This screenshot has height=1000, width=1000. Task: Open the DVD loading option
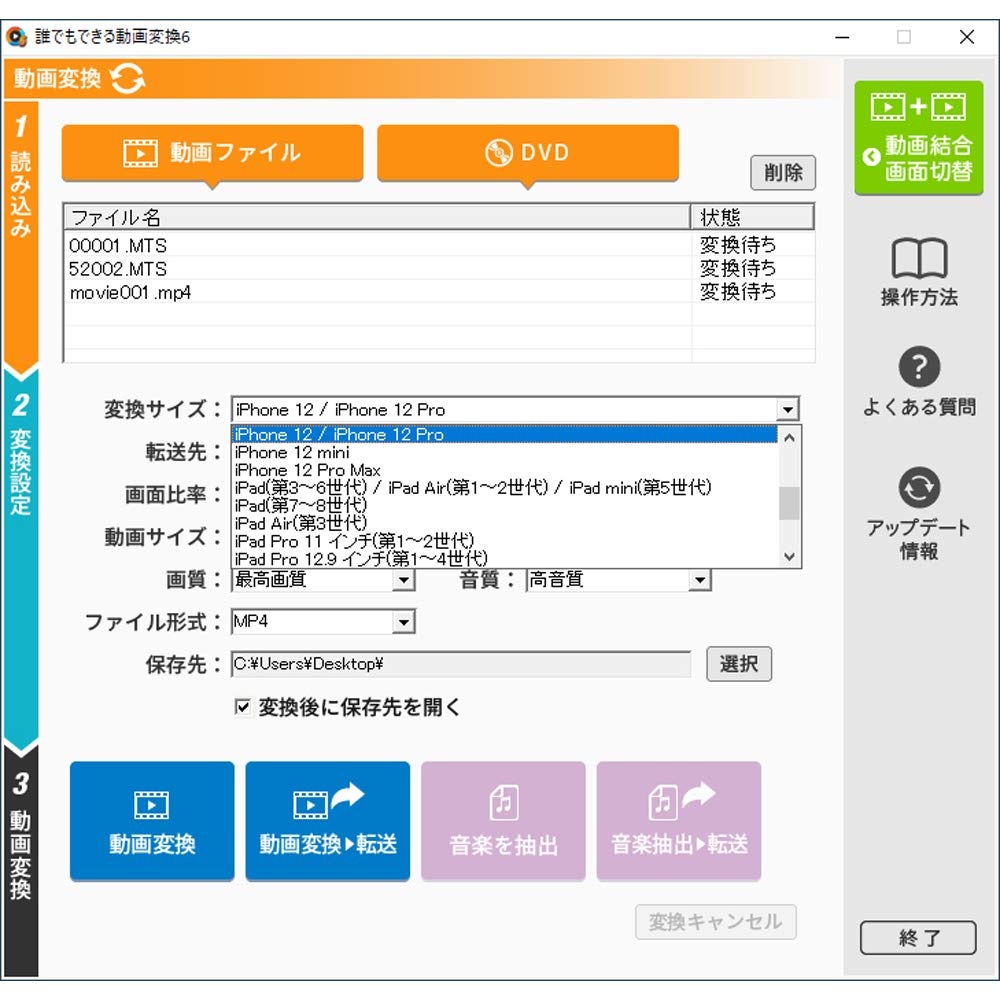coord(527,151)
